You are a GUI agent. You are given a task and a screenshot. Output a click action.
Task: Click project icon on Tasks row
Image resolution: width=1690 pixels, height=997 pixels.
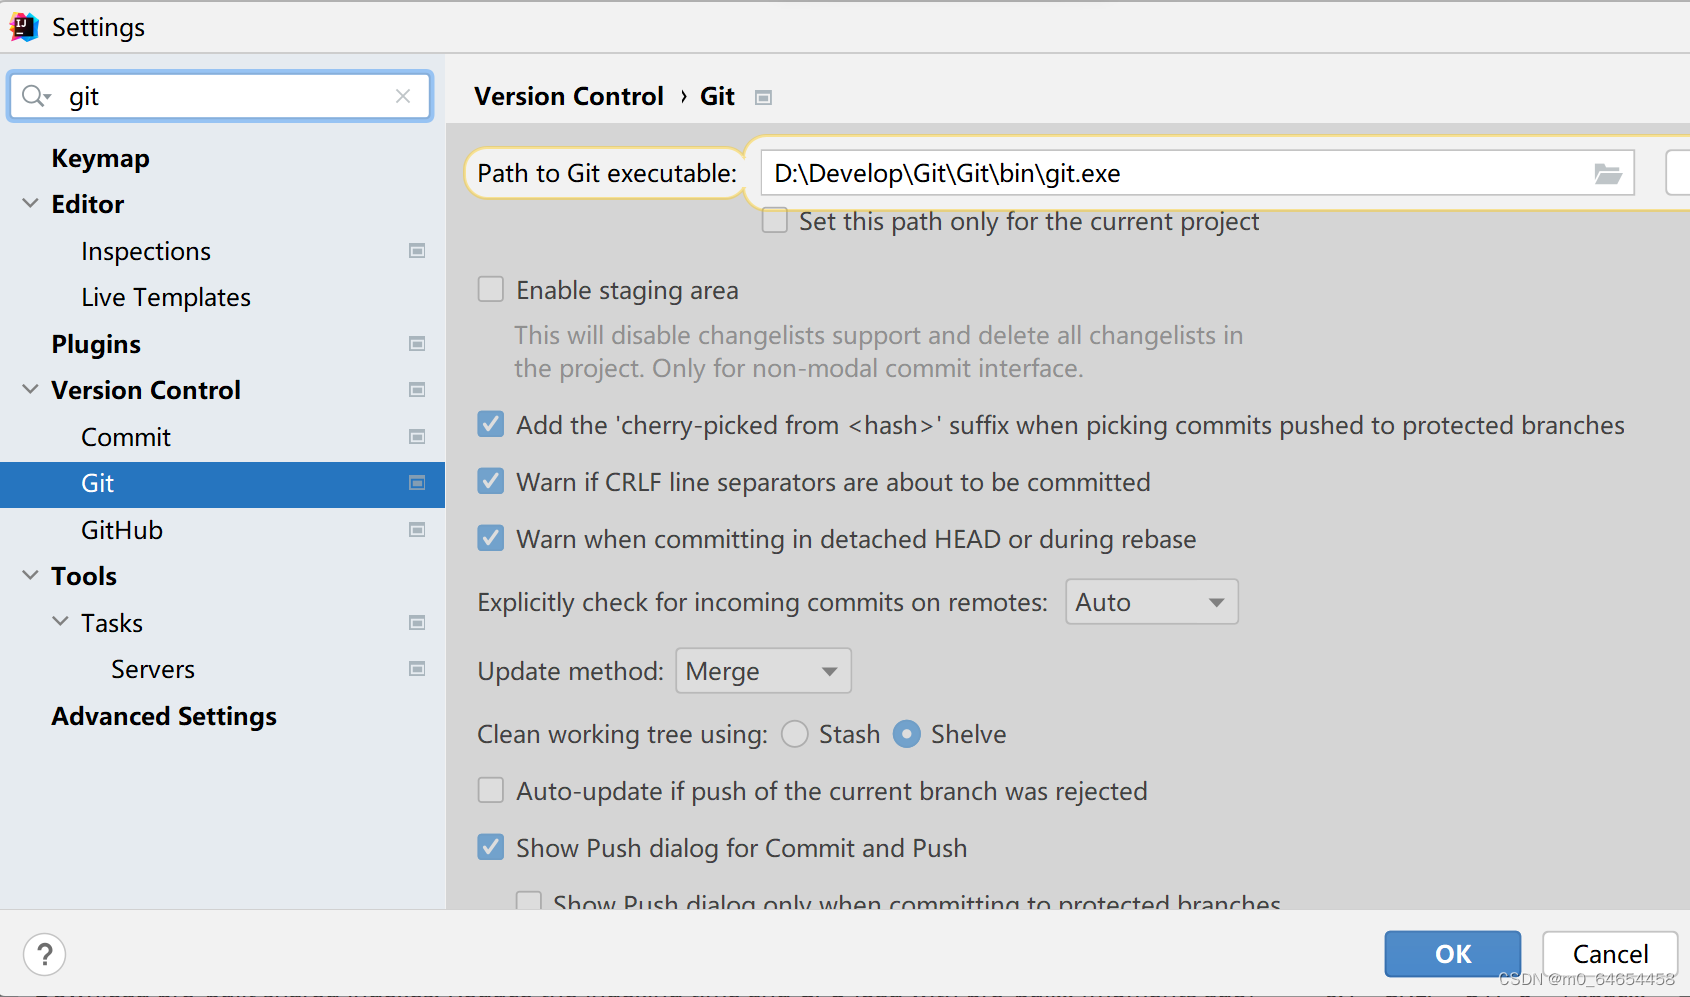(417, 623)
